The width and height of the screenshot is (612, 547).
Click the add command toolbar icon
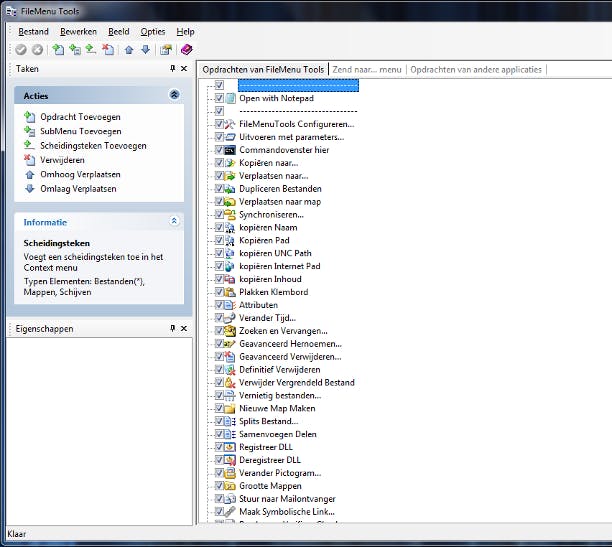click(58, 50)
